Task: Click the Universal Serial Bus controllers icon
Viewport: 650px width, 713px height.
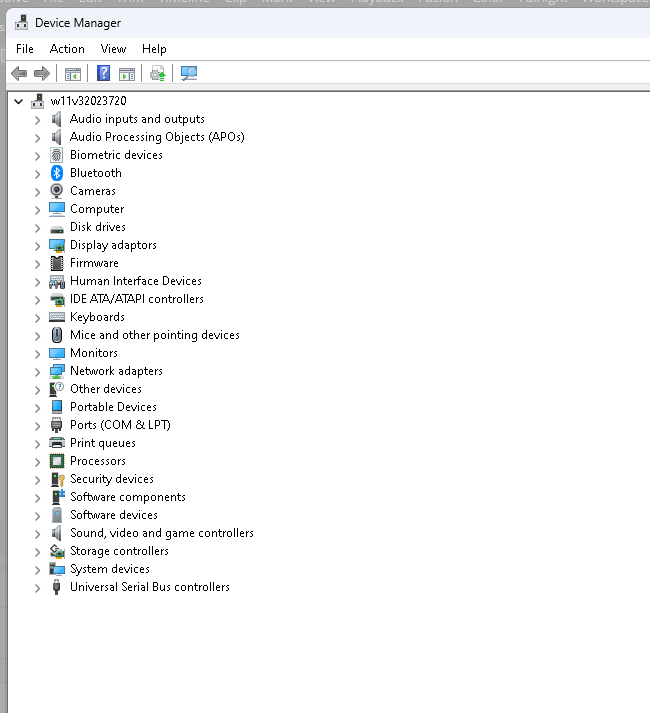Action: tap(57, 587)
